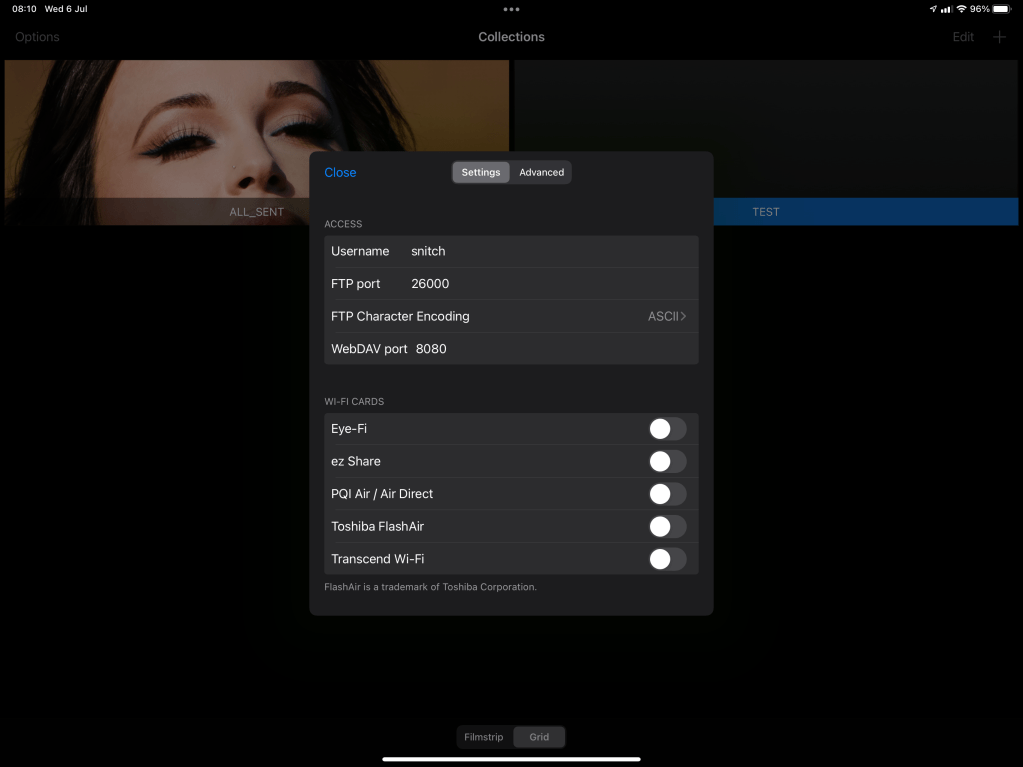
Task: Tap the three-dot multitasking icon at top
Action: click(511, 9)
